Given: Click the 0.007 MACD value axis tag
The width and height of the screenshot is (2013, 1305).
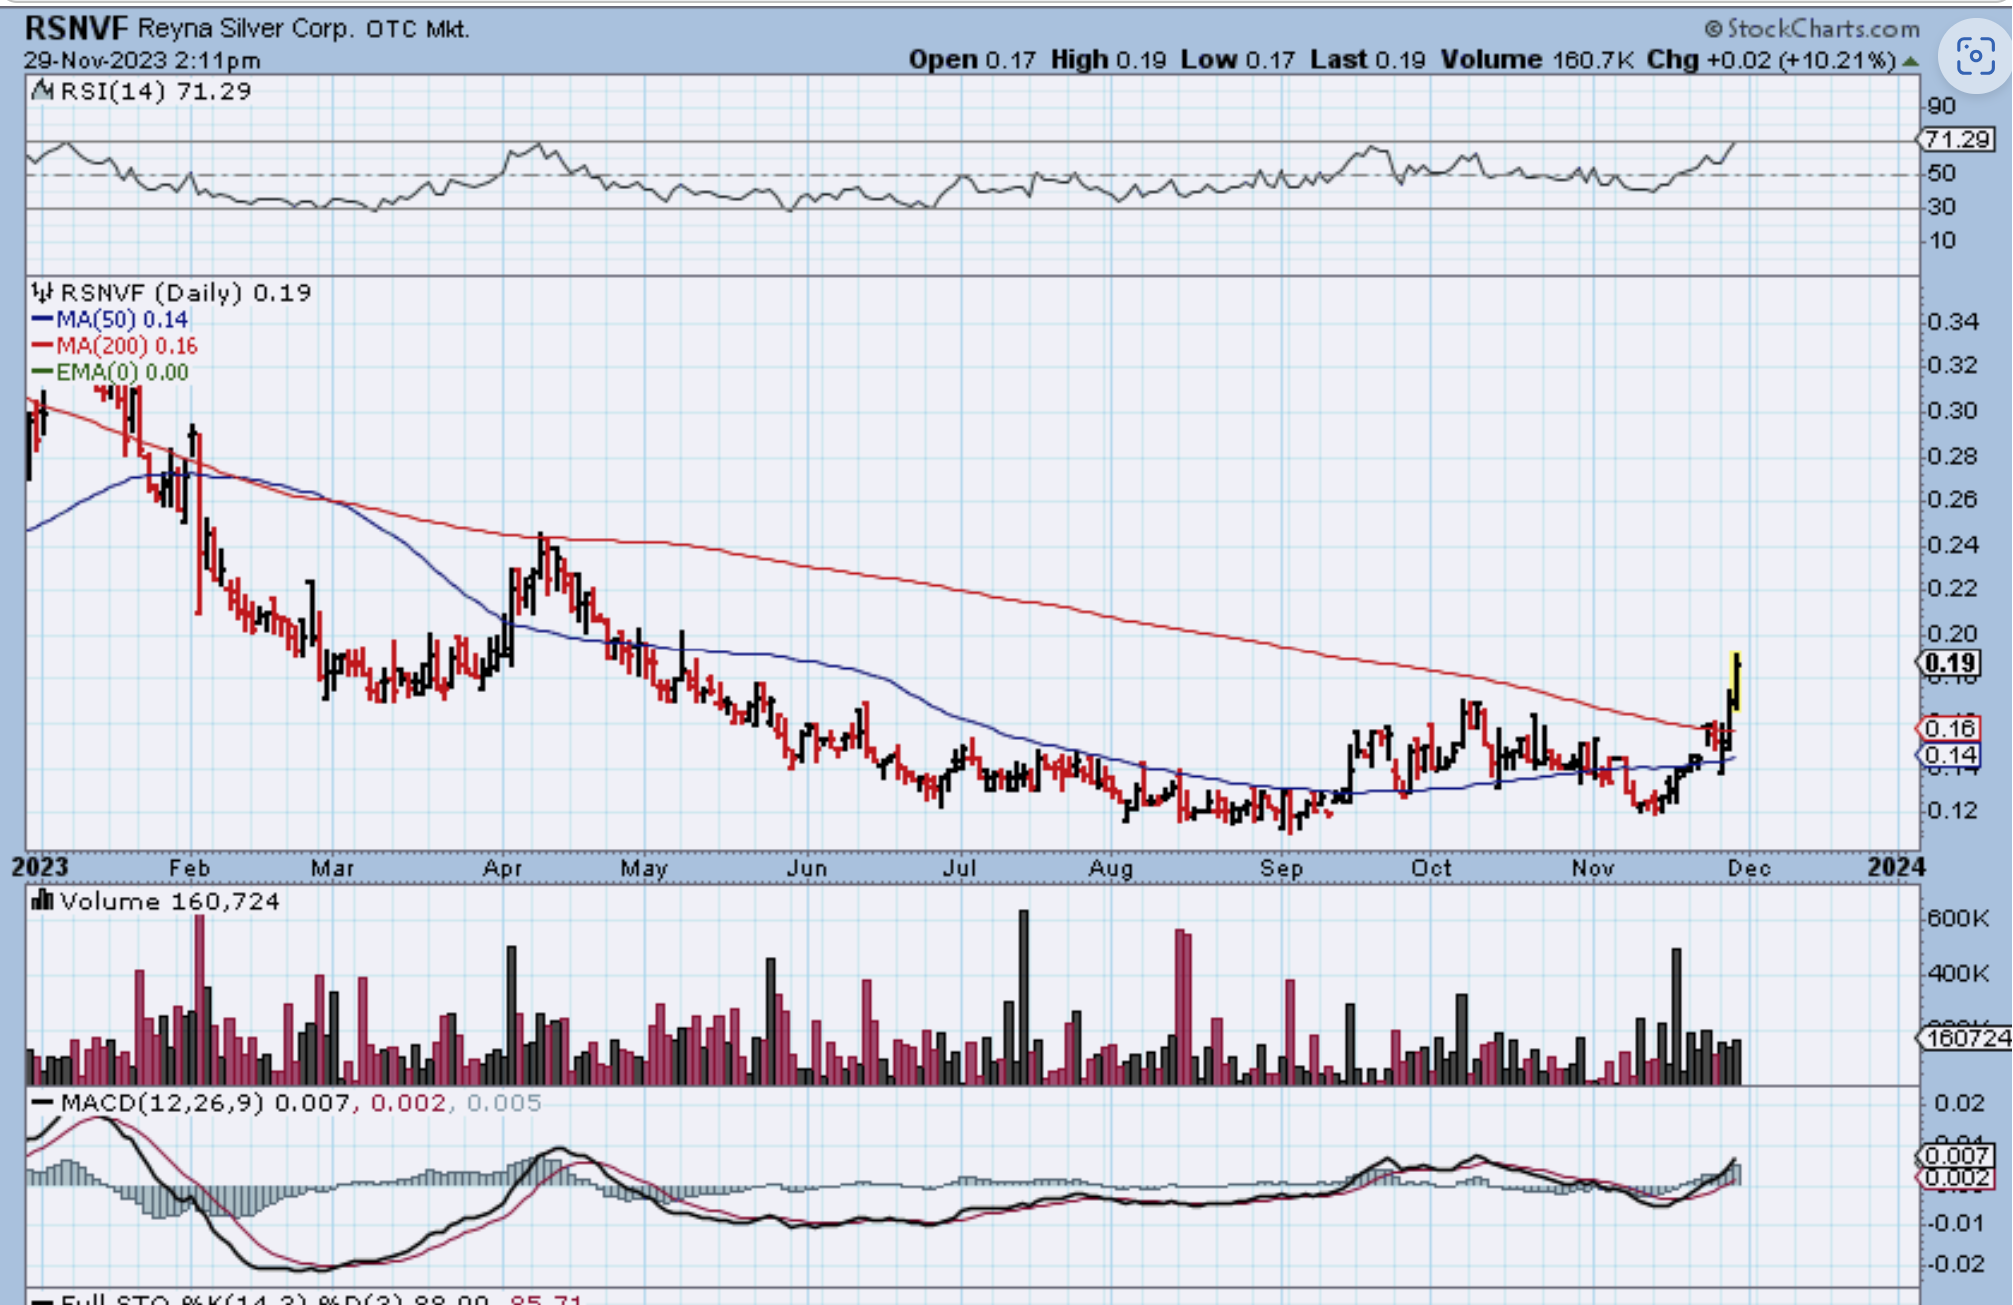Looking at the screenshot, I should (x=1955, y=1156).
